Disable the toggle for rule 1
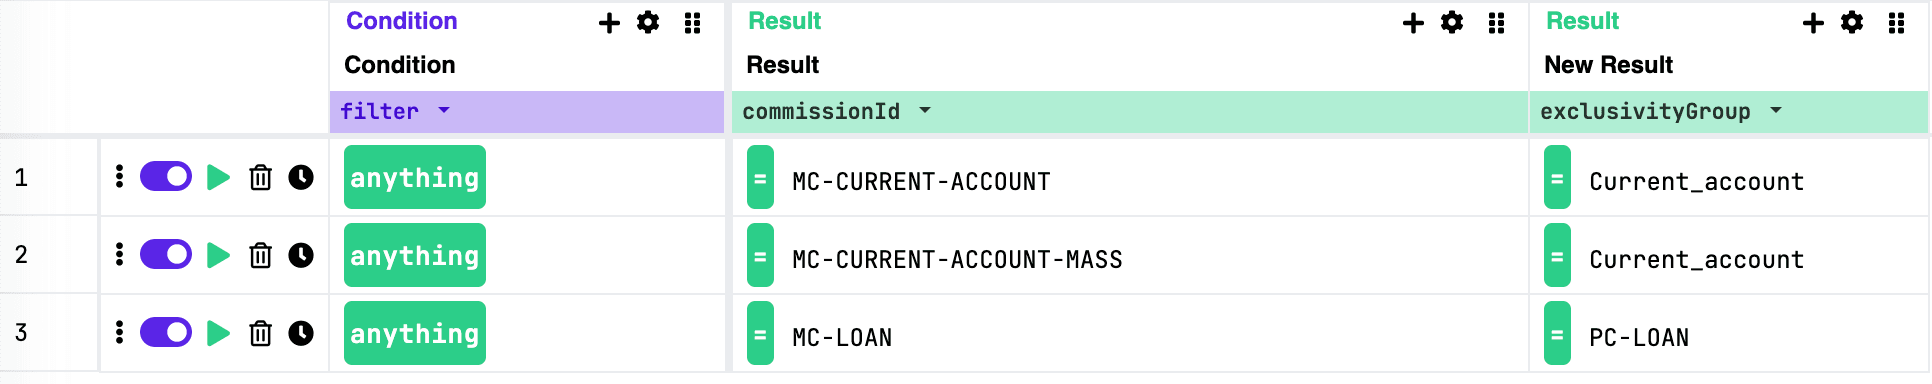 pos(166,177)
